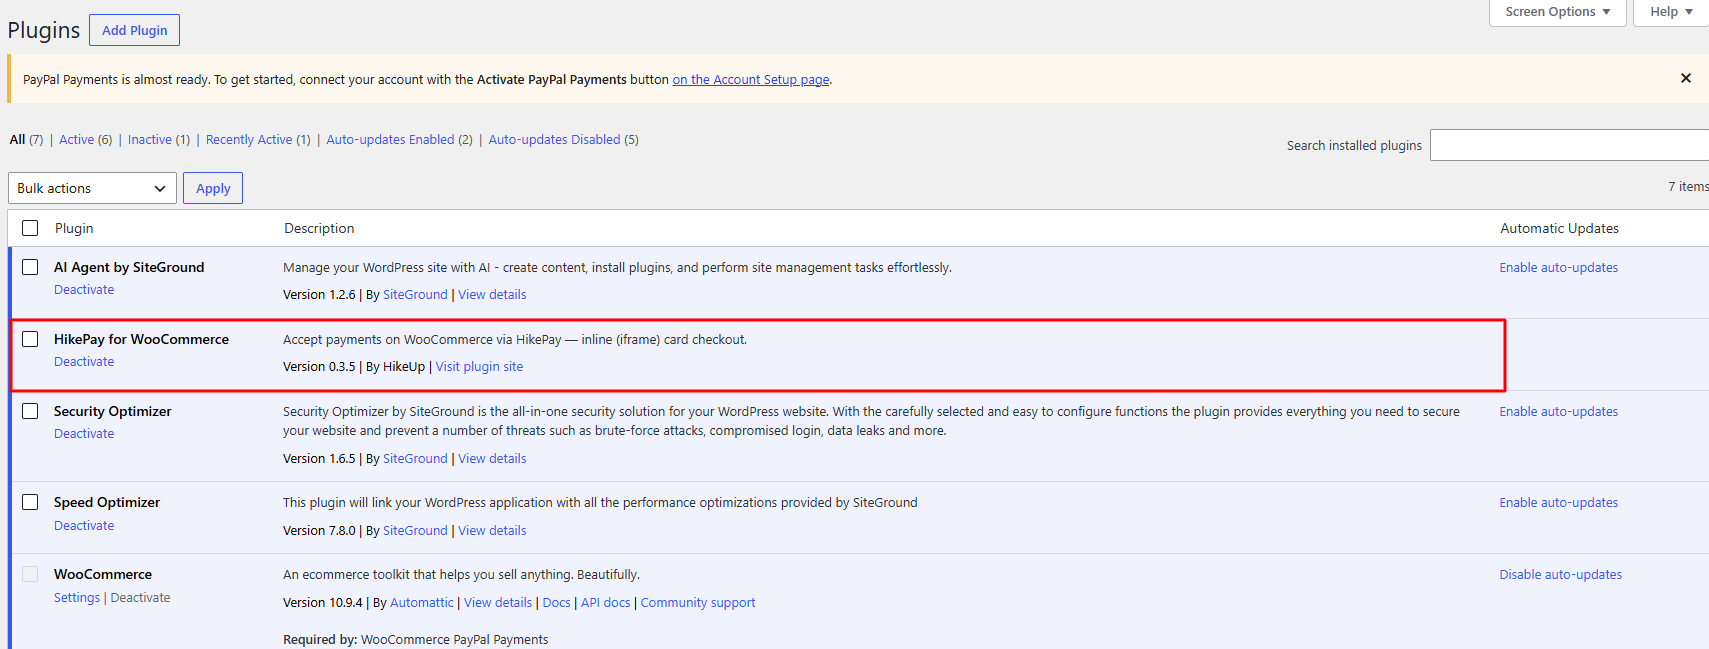This screenshot has width=1709, height=649.
Task: Filter by Auto-updates Enabled
Action: point(390,140)
